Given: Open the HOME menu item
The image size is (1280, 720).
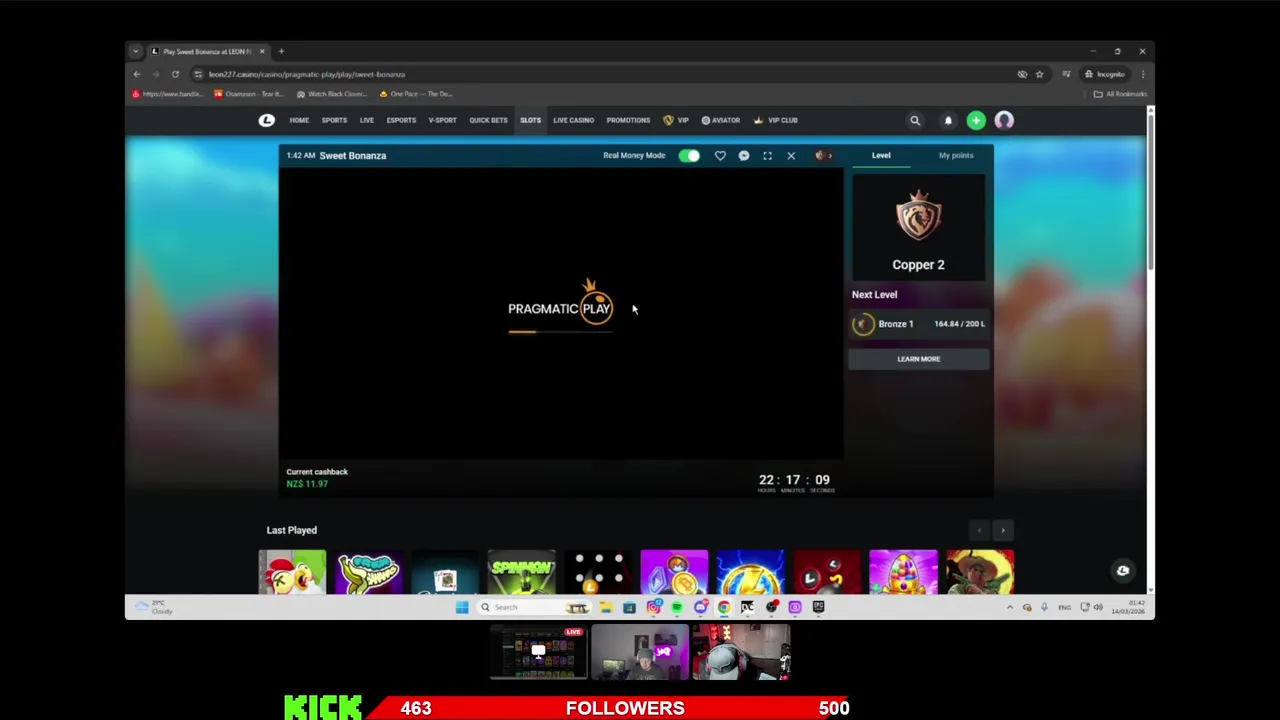Looking at the screenshot, I should point(299,120).
